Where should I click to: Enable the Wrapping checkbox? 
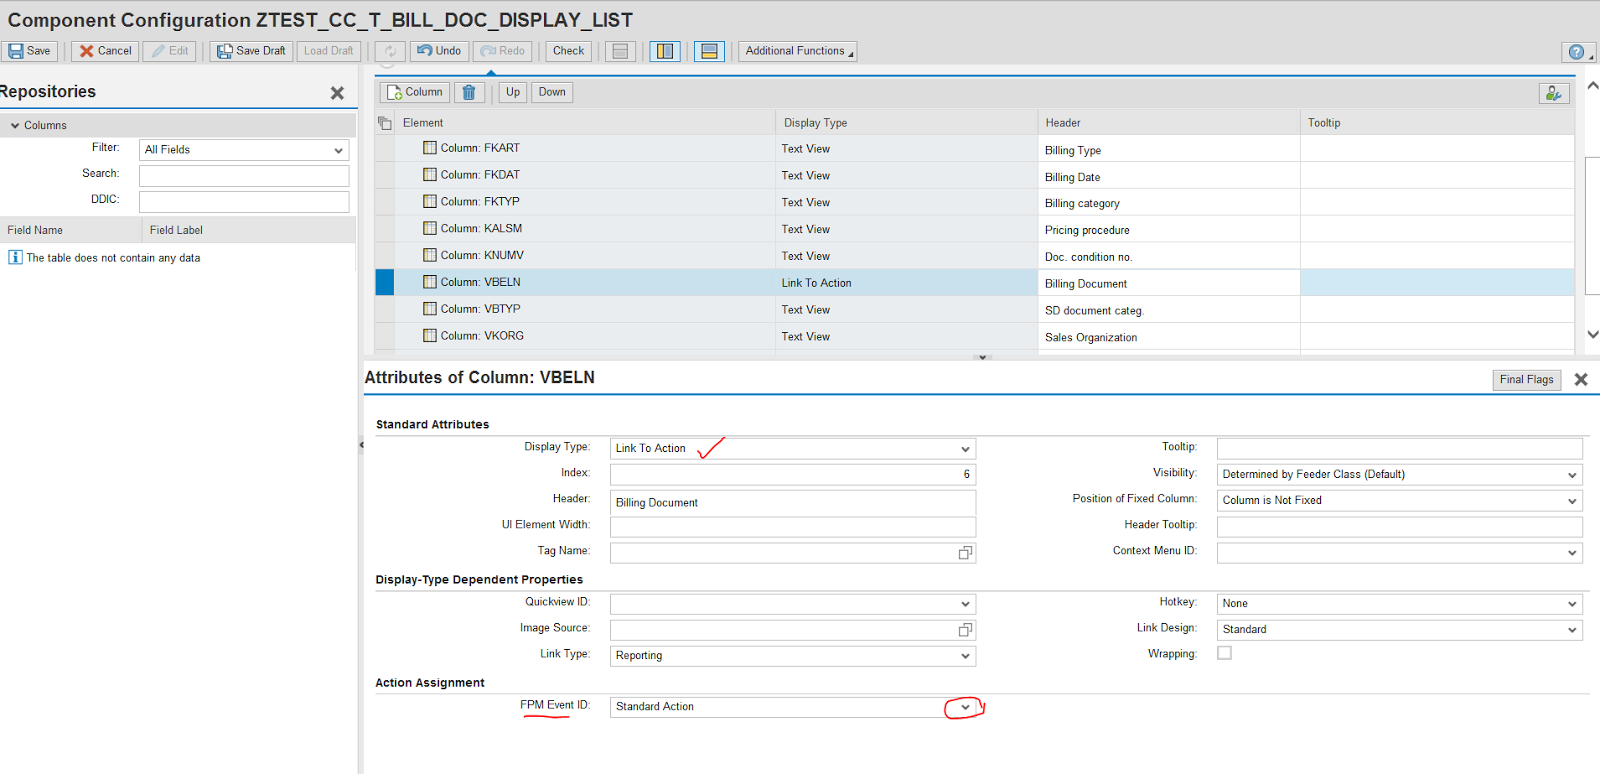tap(1224, 653)
